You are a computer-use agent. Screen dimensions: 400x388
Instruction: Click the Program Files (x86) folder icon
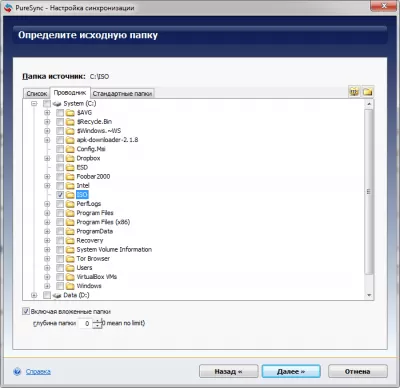[x=70, y=222]
